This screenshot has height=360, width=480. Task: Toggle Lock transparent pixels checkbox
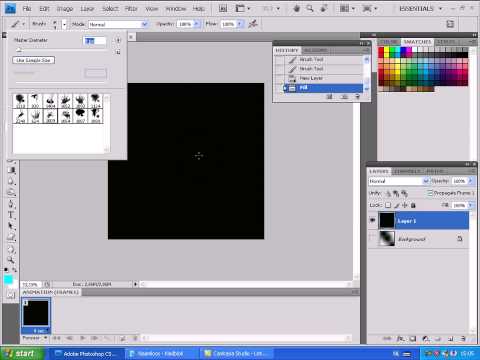388,205
